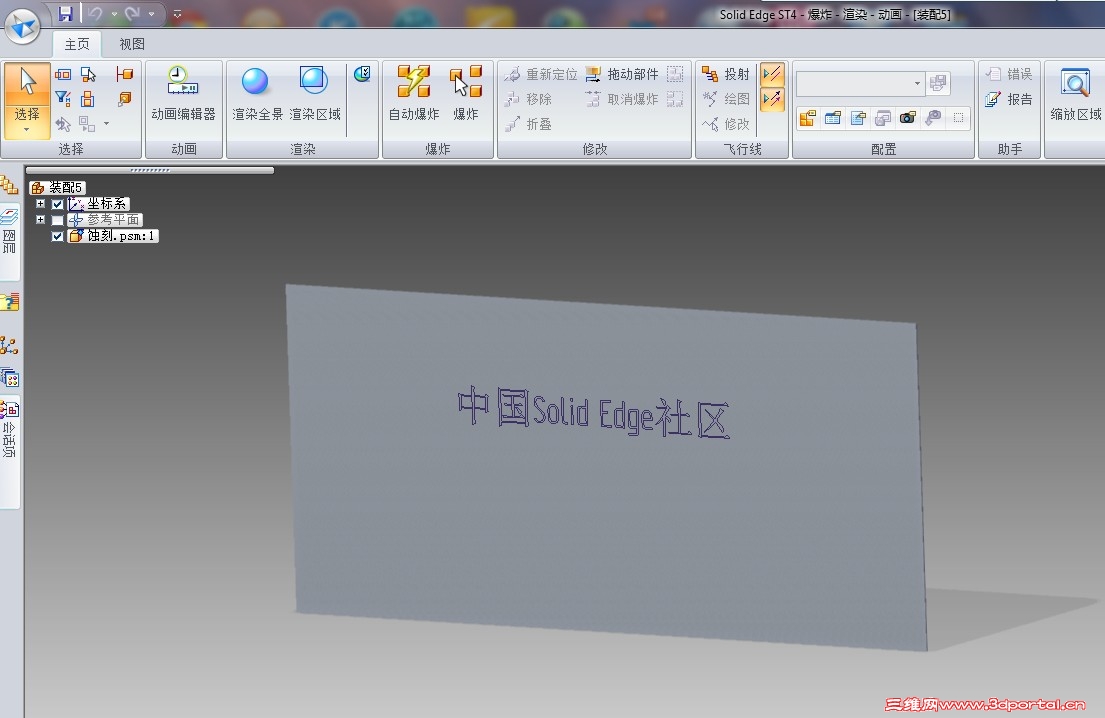The width and height of the screenshot is (1105, 718).
Task: Click 自动爆炸 auto explode button
Action: click(x=414, y=93)
